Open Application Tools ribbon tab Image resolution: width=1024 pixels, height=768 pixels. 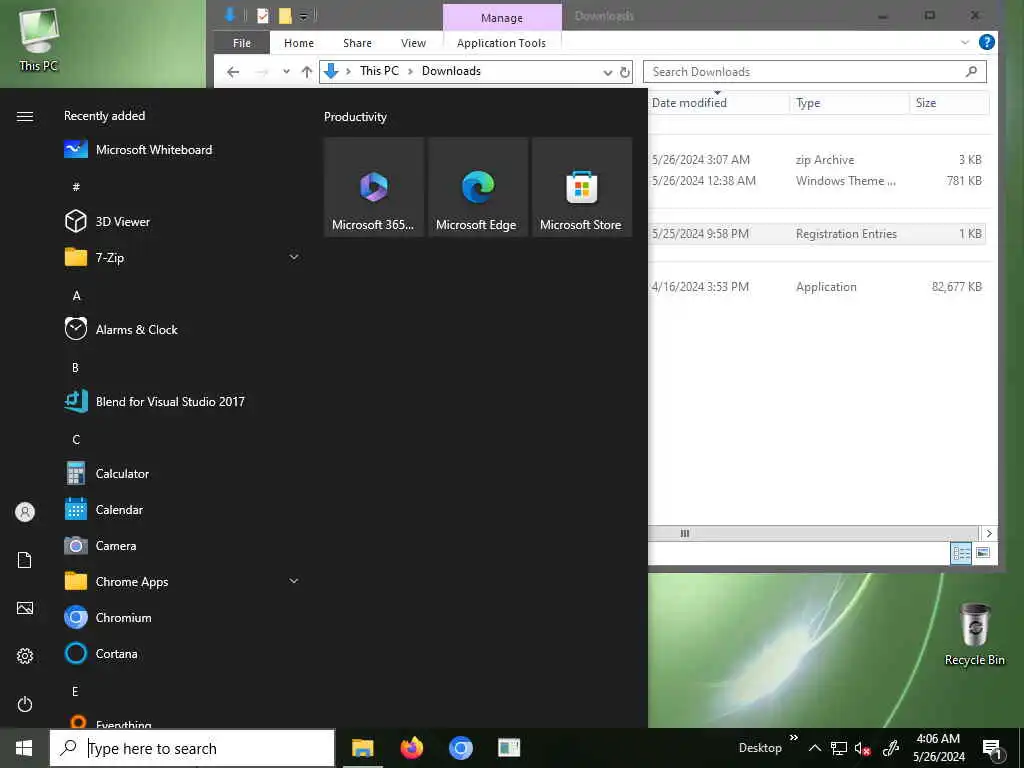click(502, 42)
